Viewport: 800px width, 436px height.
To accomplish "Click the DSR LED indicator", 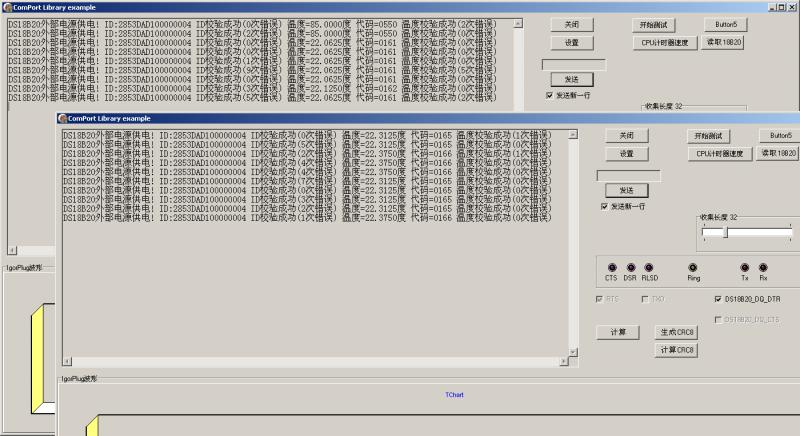I will [x=630, y=267].
